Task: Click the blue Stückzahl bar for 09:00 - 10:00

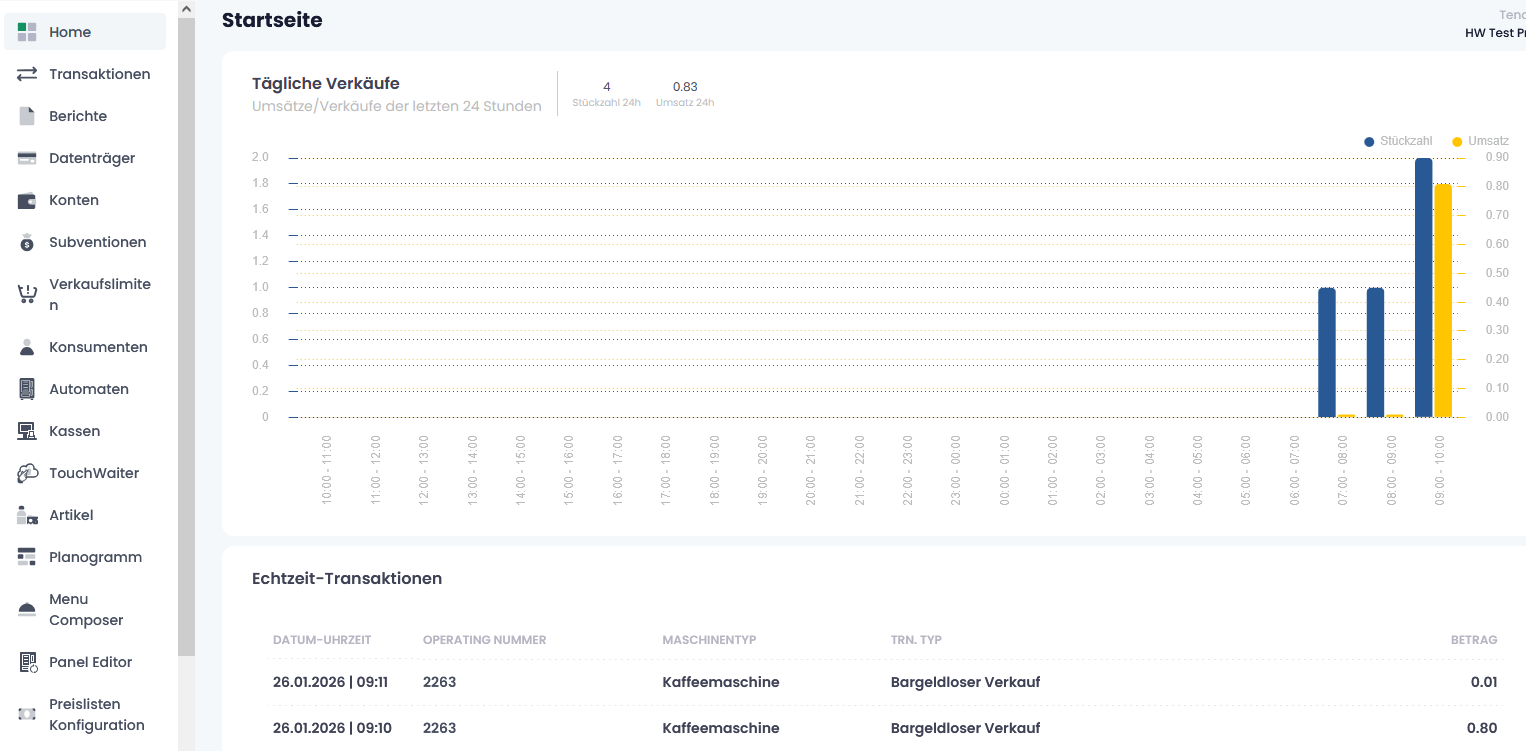Action: click(1423, 288)
